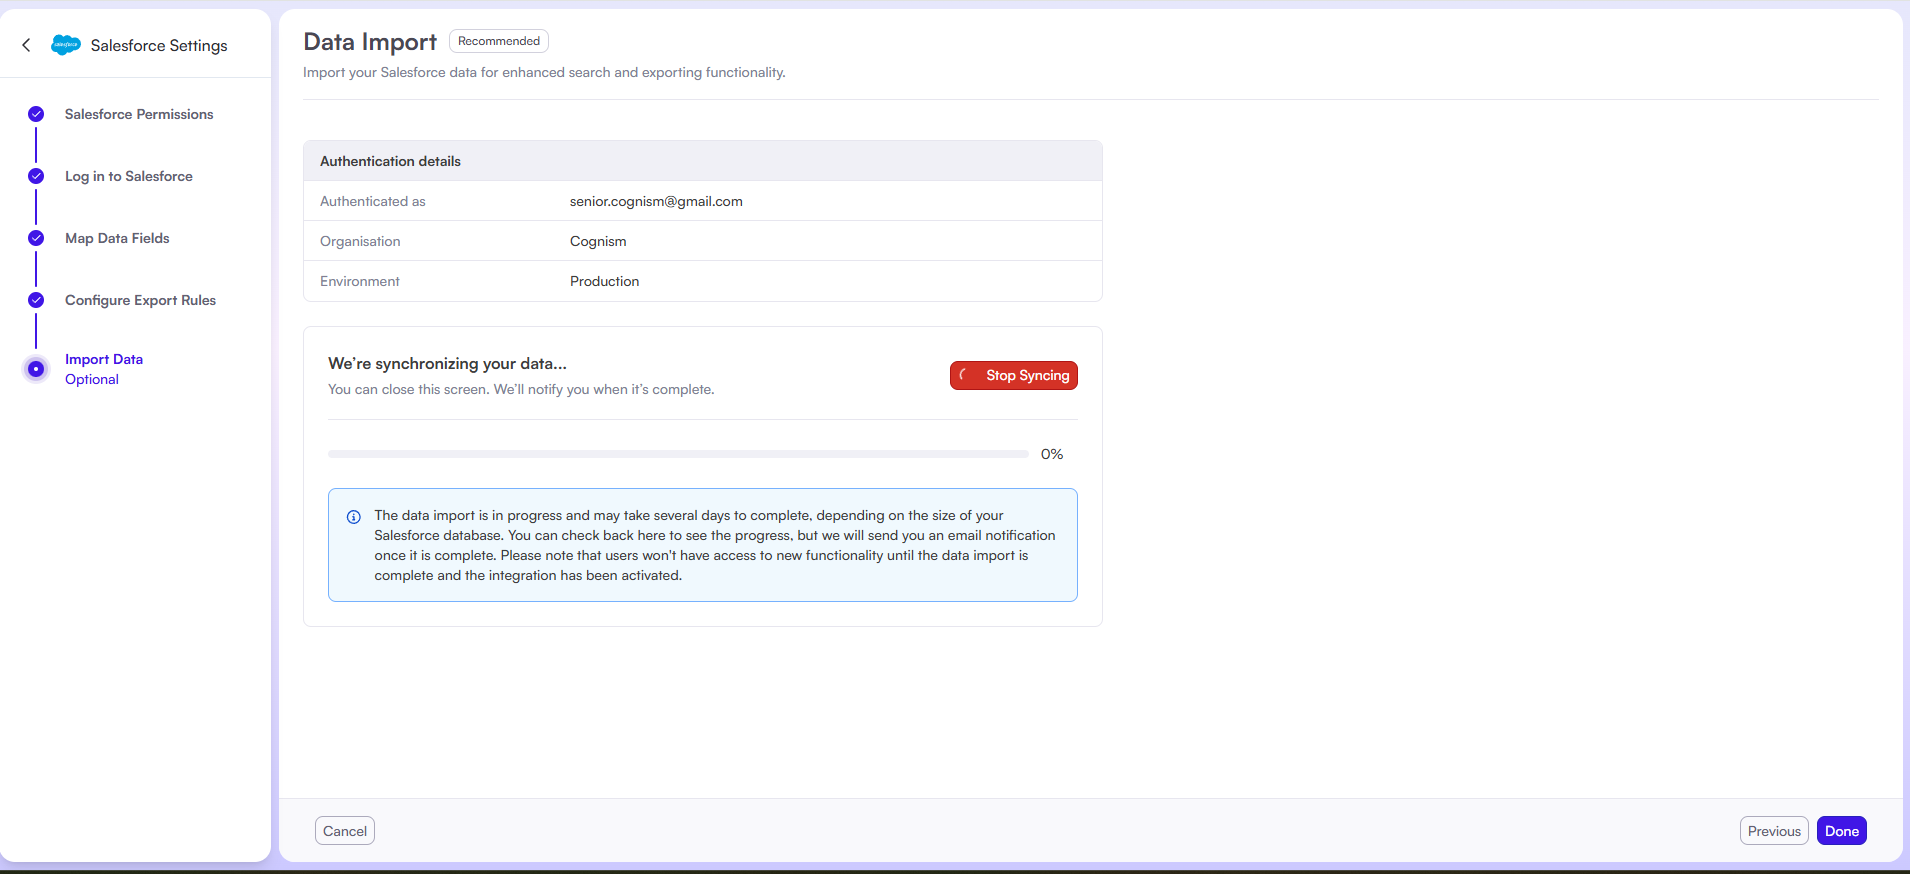Image resolution: width=1910 pixels, height=874 pixels.
Task: Open the Salesforce Permissions step
Action: [x=139, y=114]
